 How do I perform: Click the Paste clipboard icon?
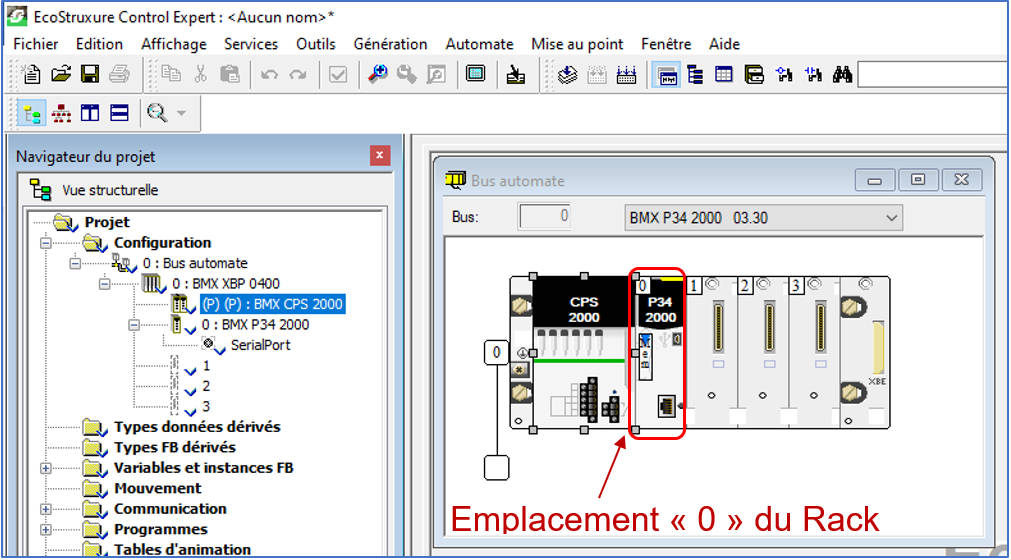pyautogui.click(x=230, y=75)
